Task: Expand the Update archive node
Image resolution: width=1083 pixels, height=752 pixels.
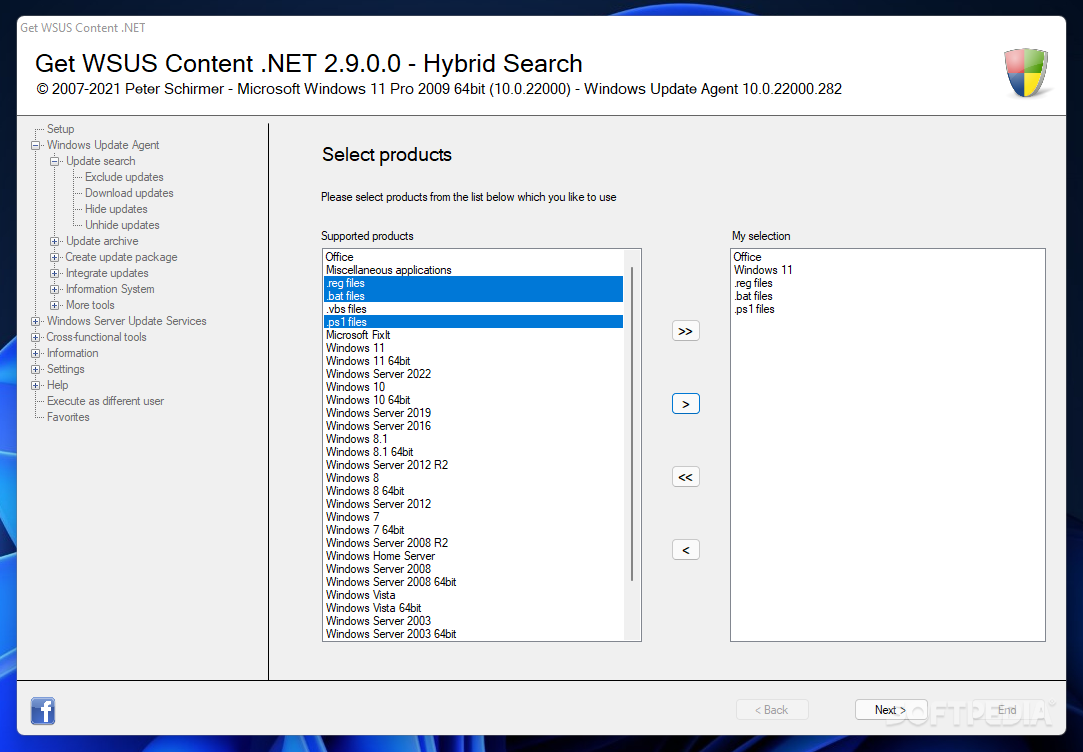Action: [x=55, y=241]
